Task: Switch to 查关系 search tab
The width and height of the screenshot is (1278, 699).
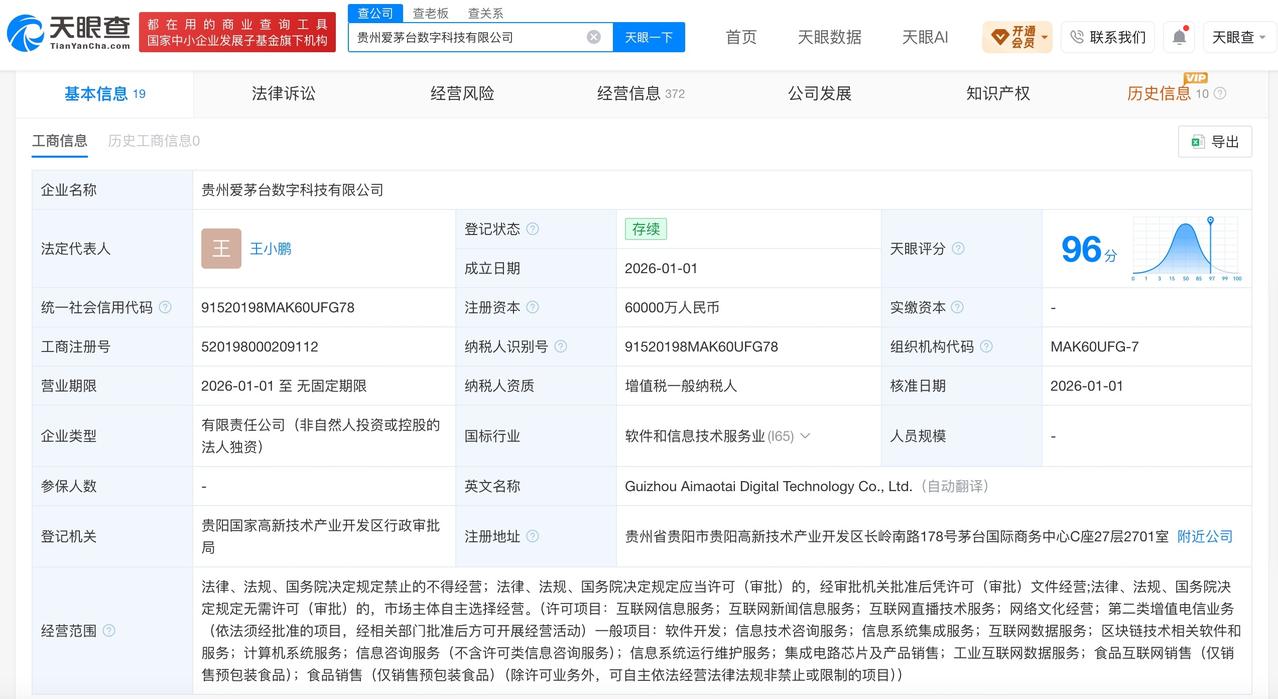Action: [486, 13]
